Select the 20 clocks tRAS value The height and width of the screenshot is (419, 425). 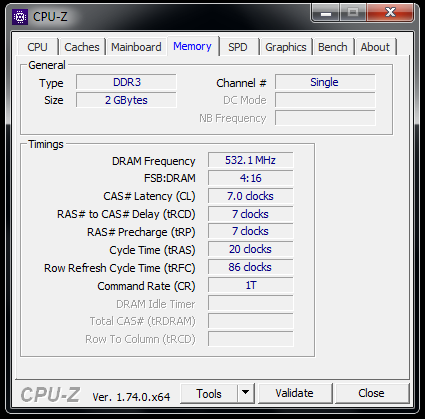251,250
